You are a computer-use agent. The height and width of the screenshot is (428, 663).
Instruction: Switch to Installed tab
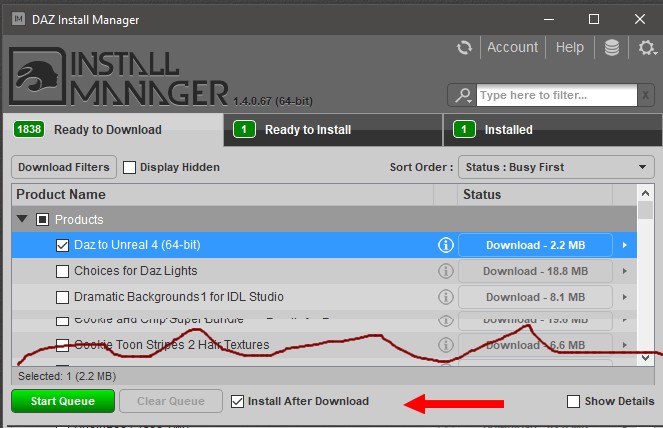point(552,130)
